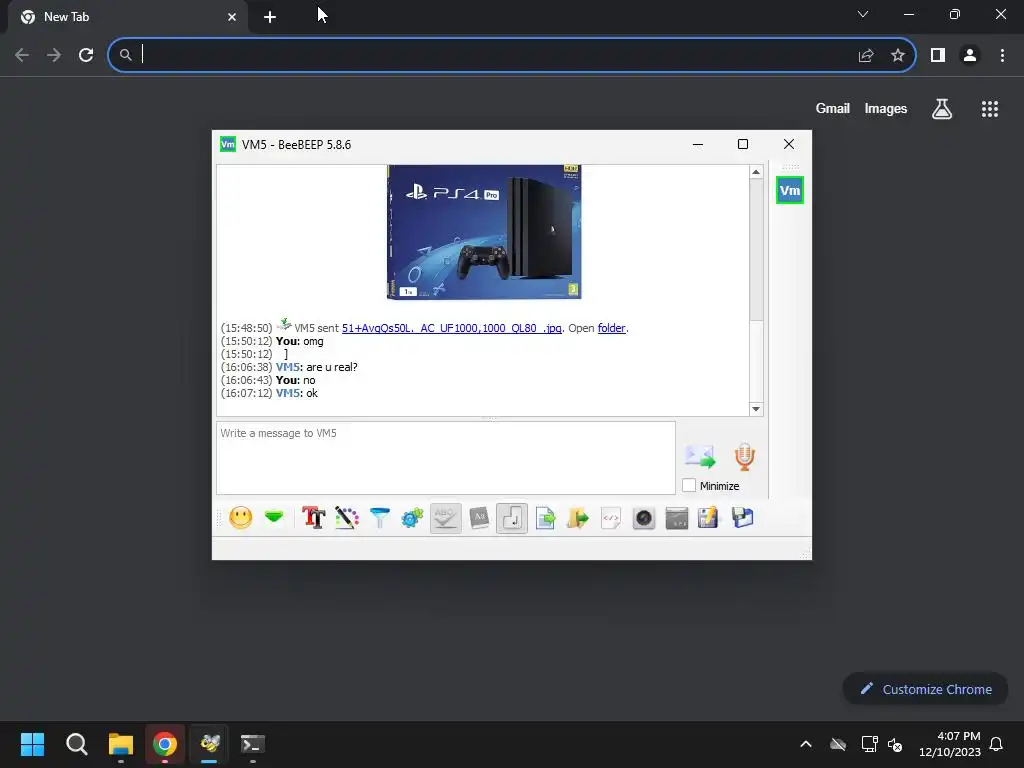Image resolution: width=1024 pixels, height=768 pixels.
Task: Open the Images link
Action: point(886,108)
